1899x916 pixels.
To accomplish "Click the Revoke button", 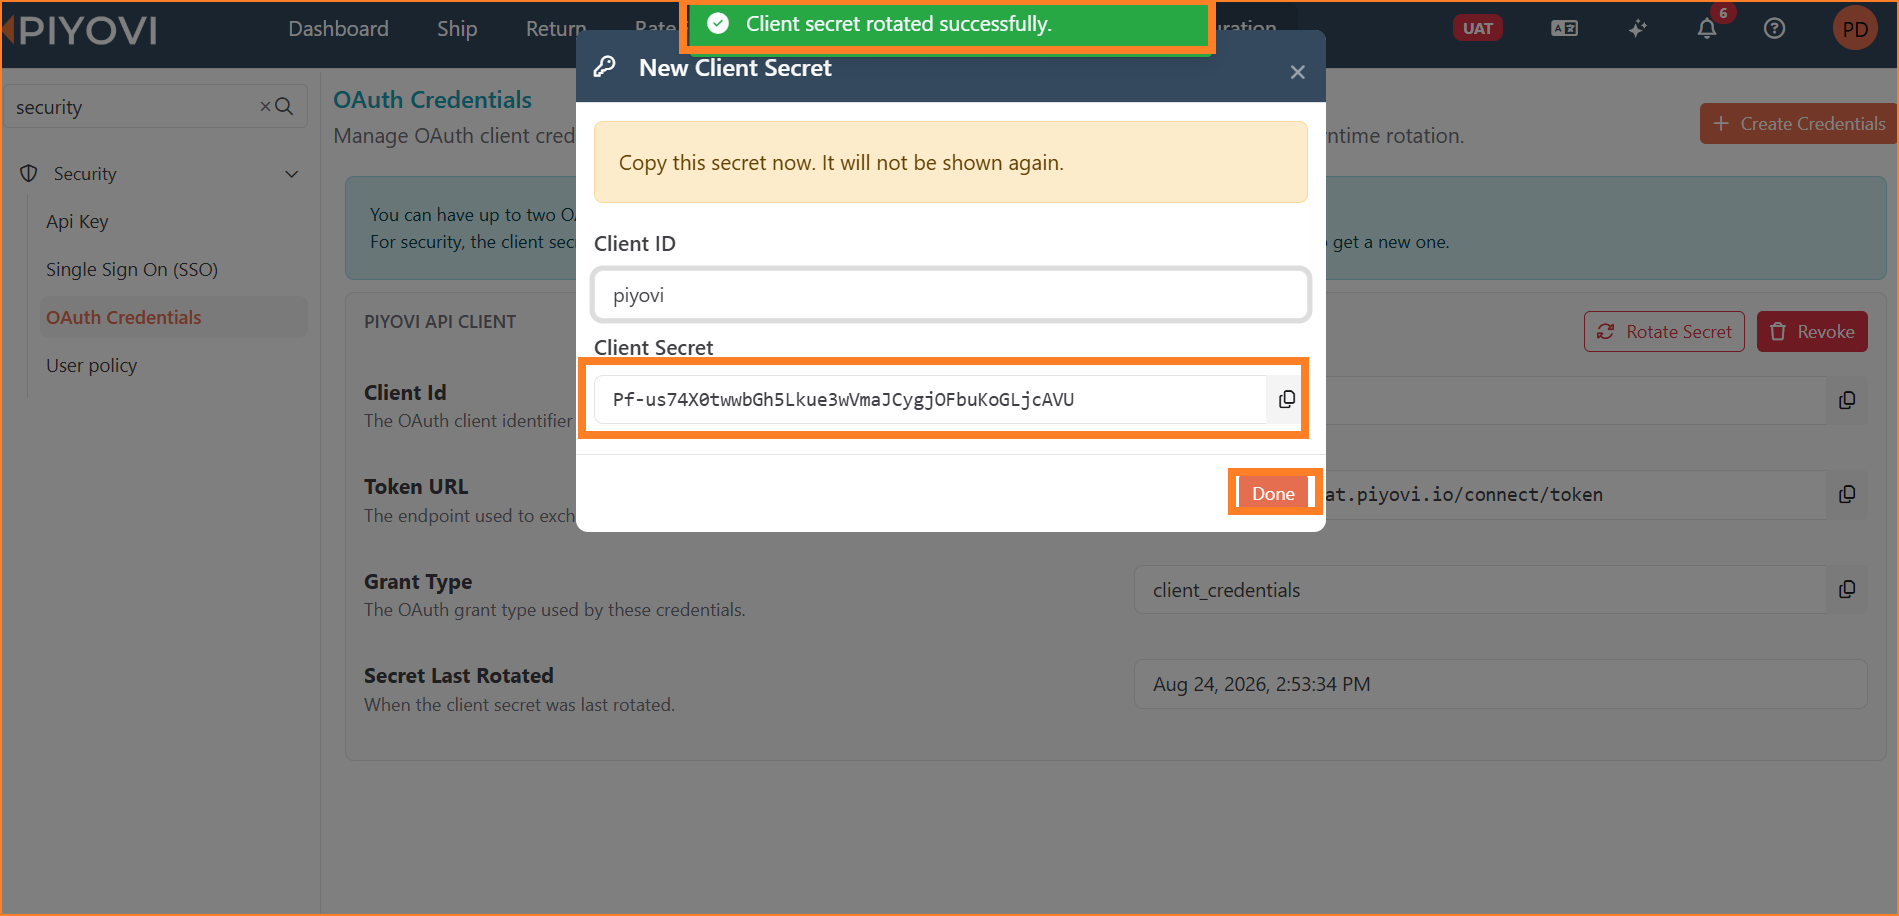I will point(1812,332).
